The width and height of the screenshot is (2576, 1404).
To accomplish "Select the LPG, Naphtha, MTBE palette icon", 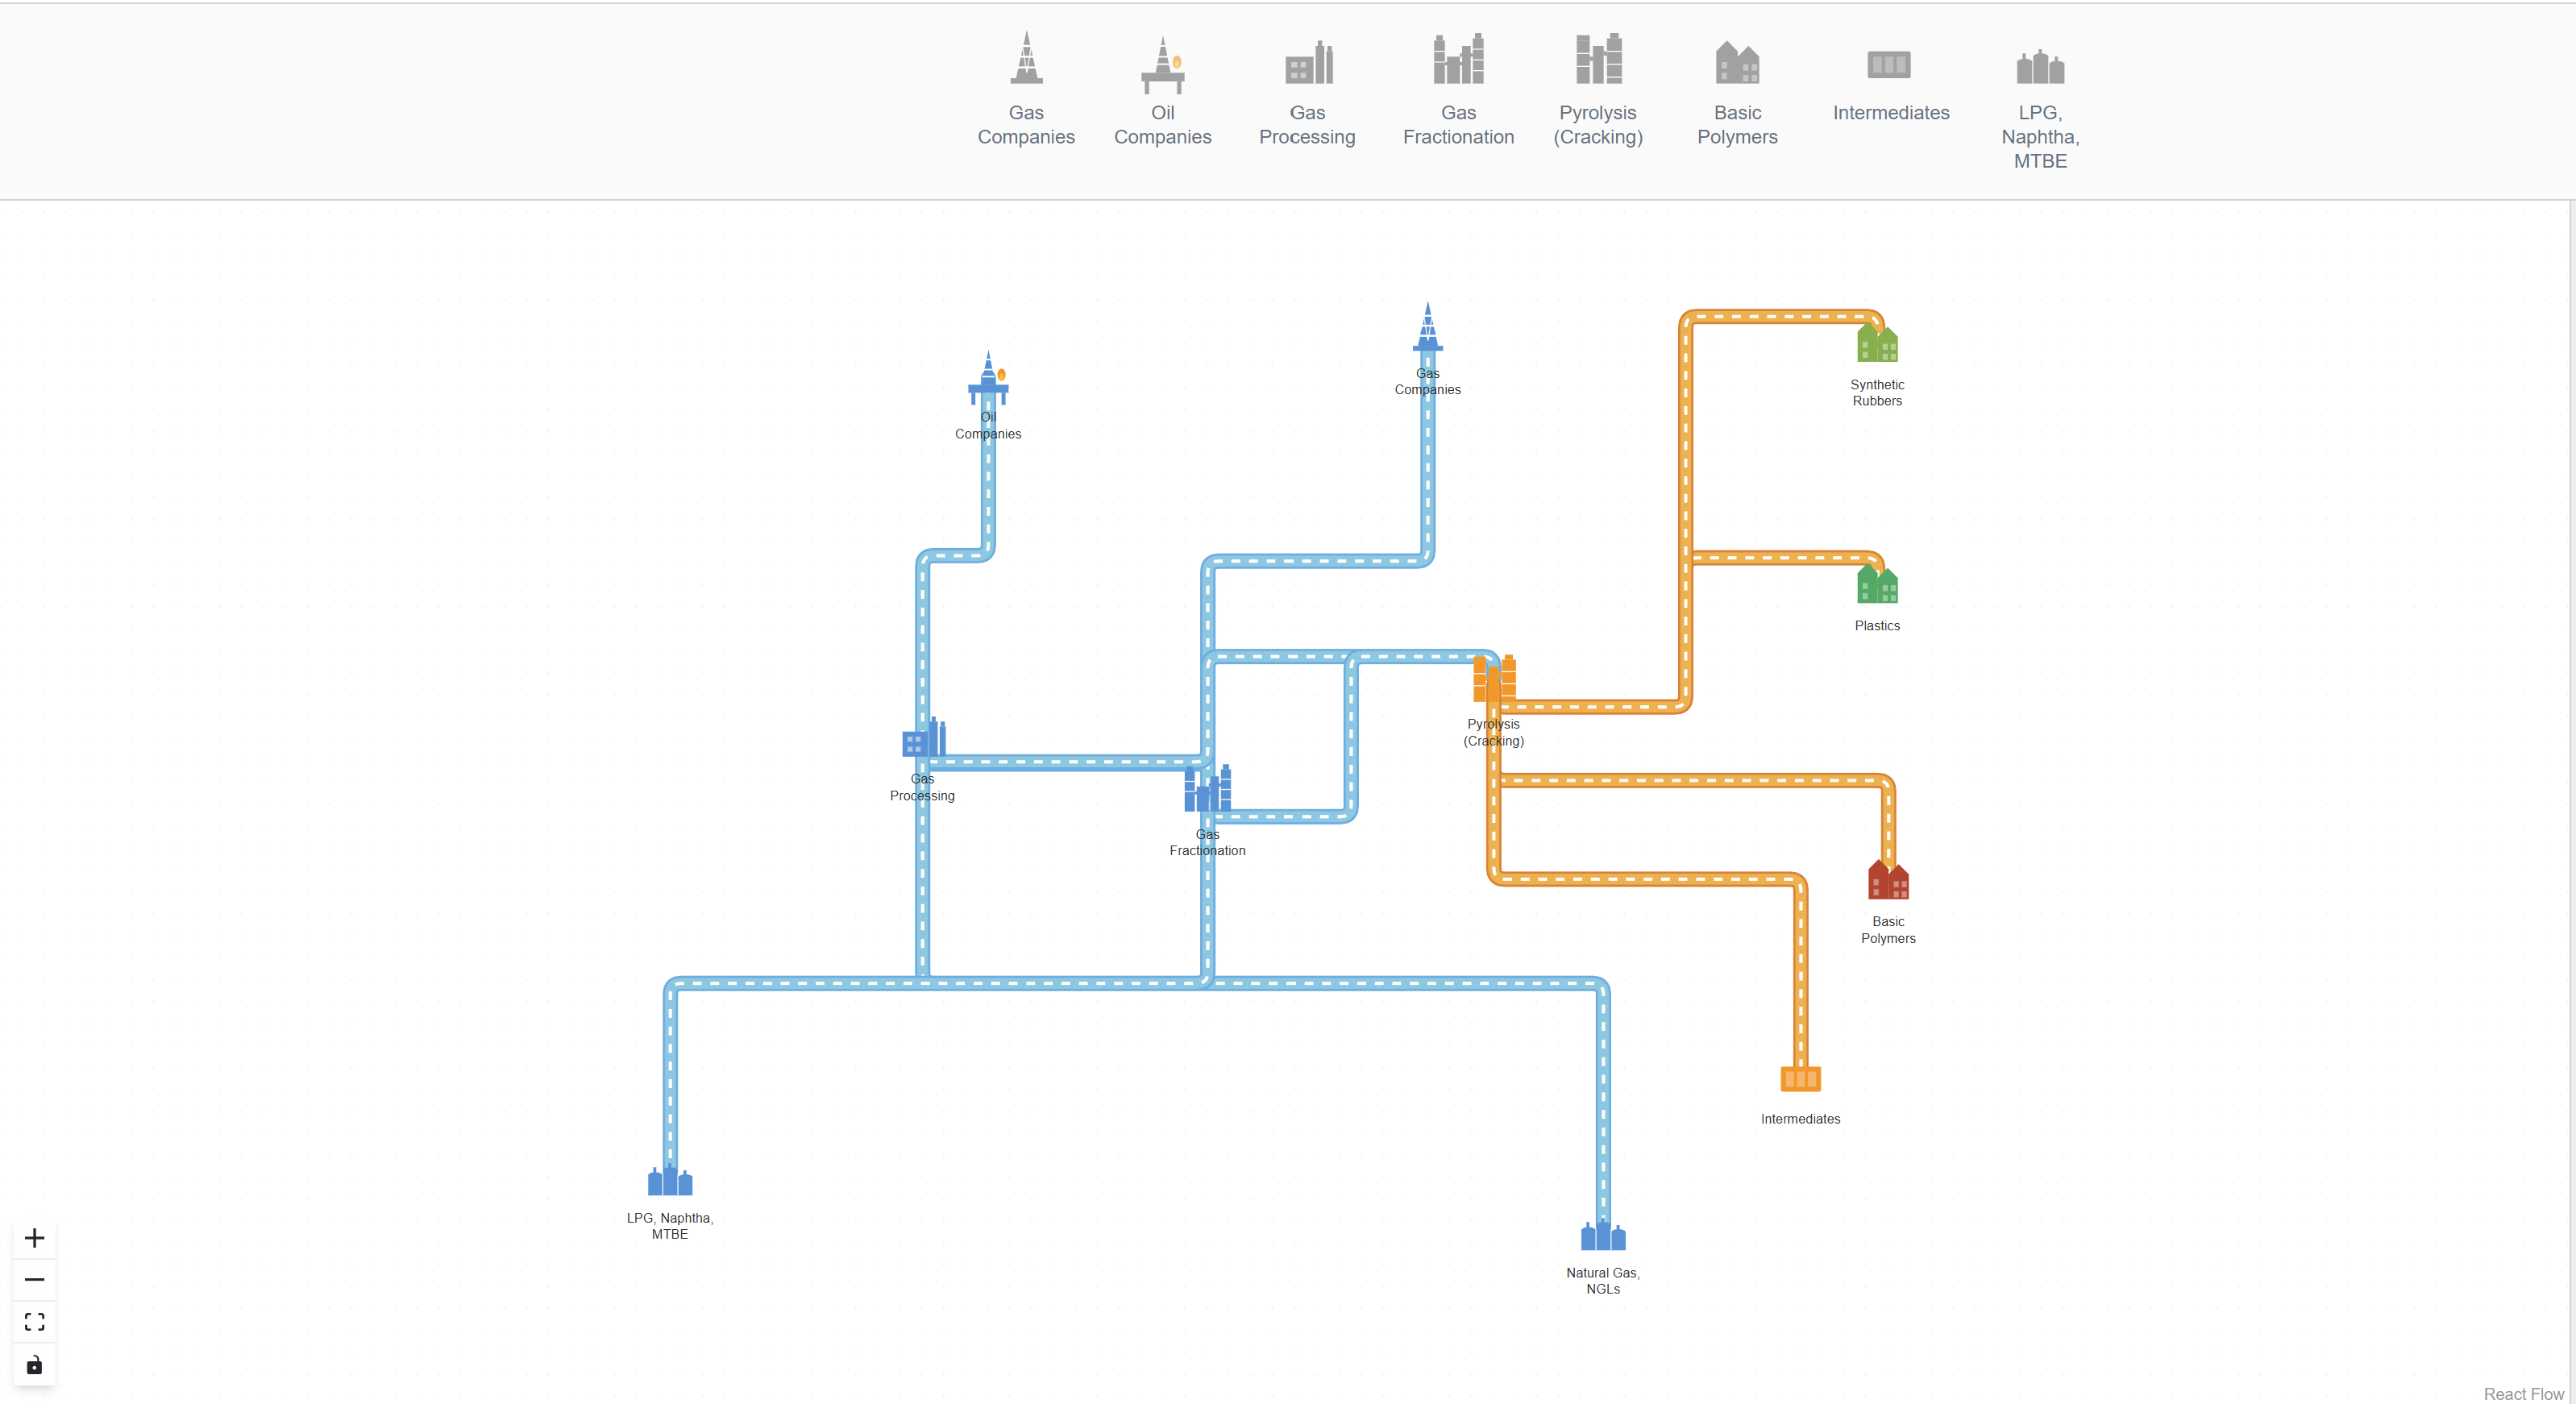I will tap(2039, 68).
